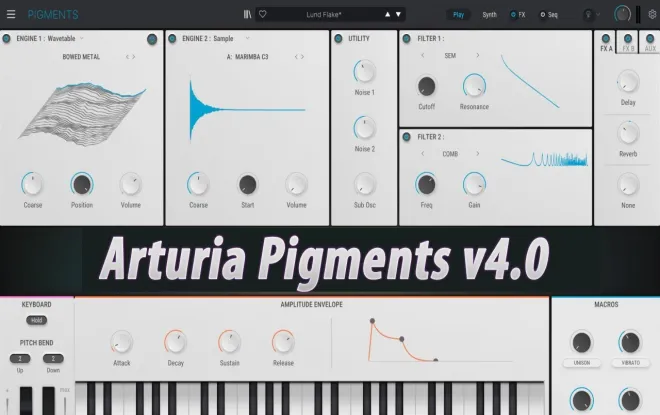Click the Sub Osc knob
Image resolution: width=660 pixels, height=415 pixels.
(365, 184)
